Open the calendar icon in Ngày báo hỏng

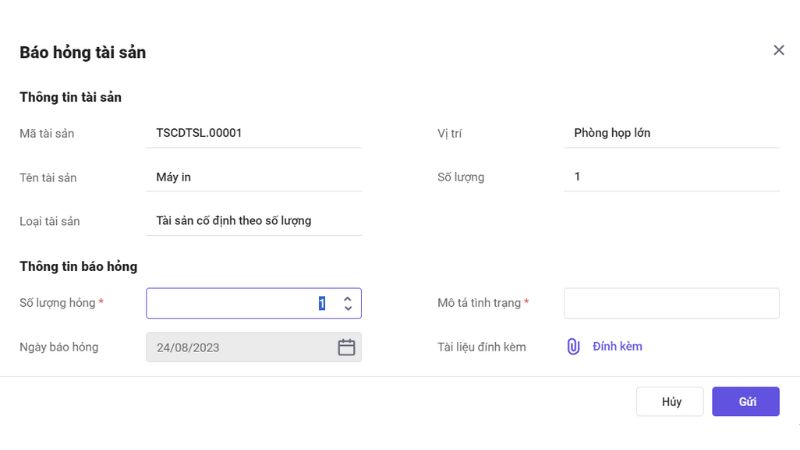click(x=346, y=347)
